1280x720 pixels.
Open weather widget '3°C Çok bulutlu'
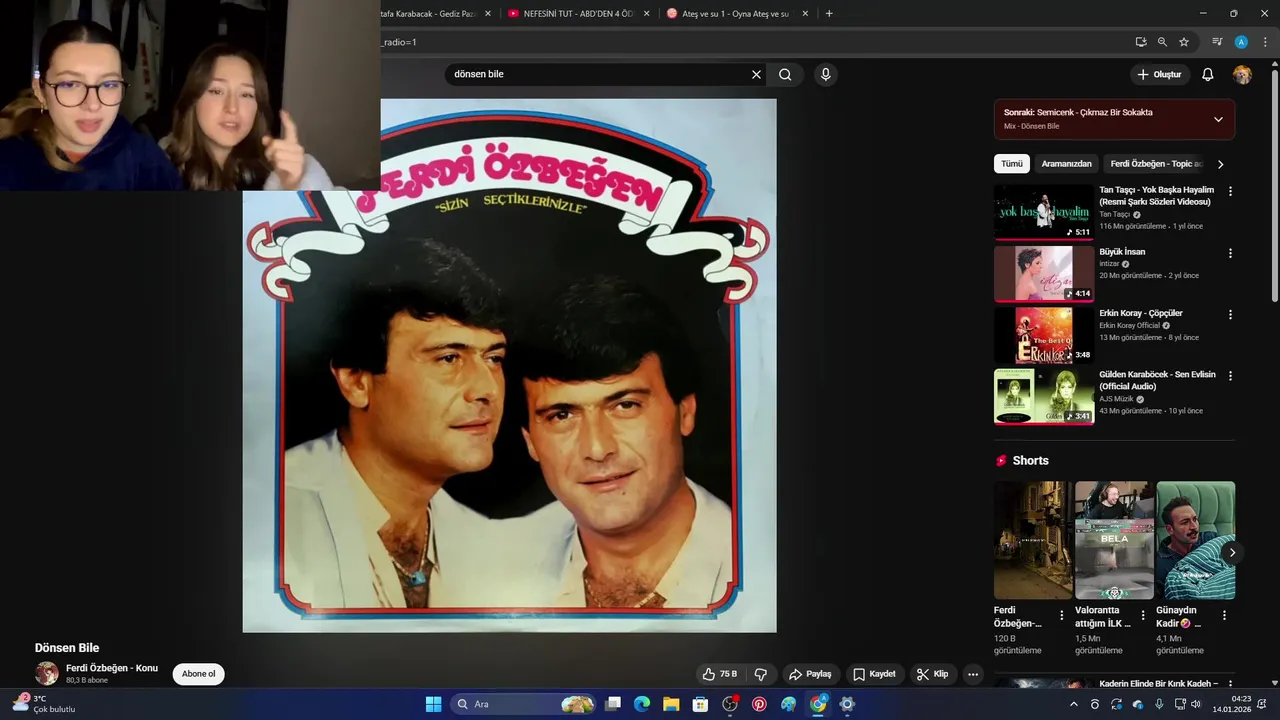[x=45, y=704]
